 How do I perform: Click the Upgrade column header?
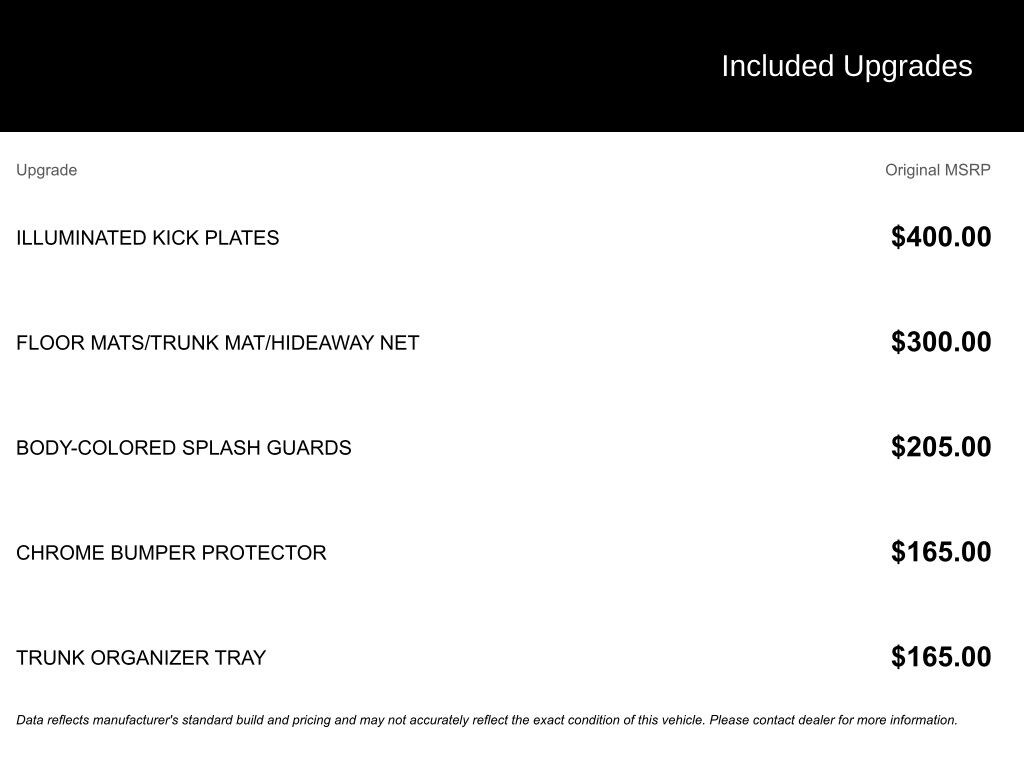[x=46, y=170]
